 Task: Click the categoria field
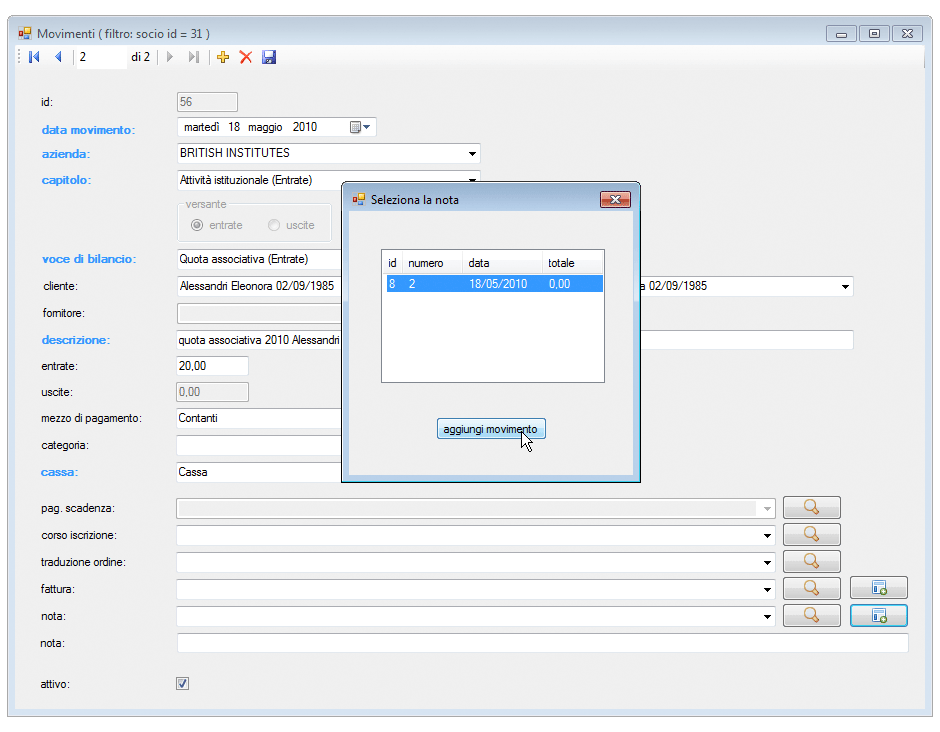(259, 445)
